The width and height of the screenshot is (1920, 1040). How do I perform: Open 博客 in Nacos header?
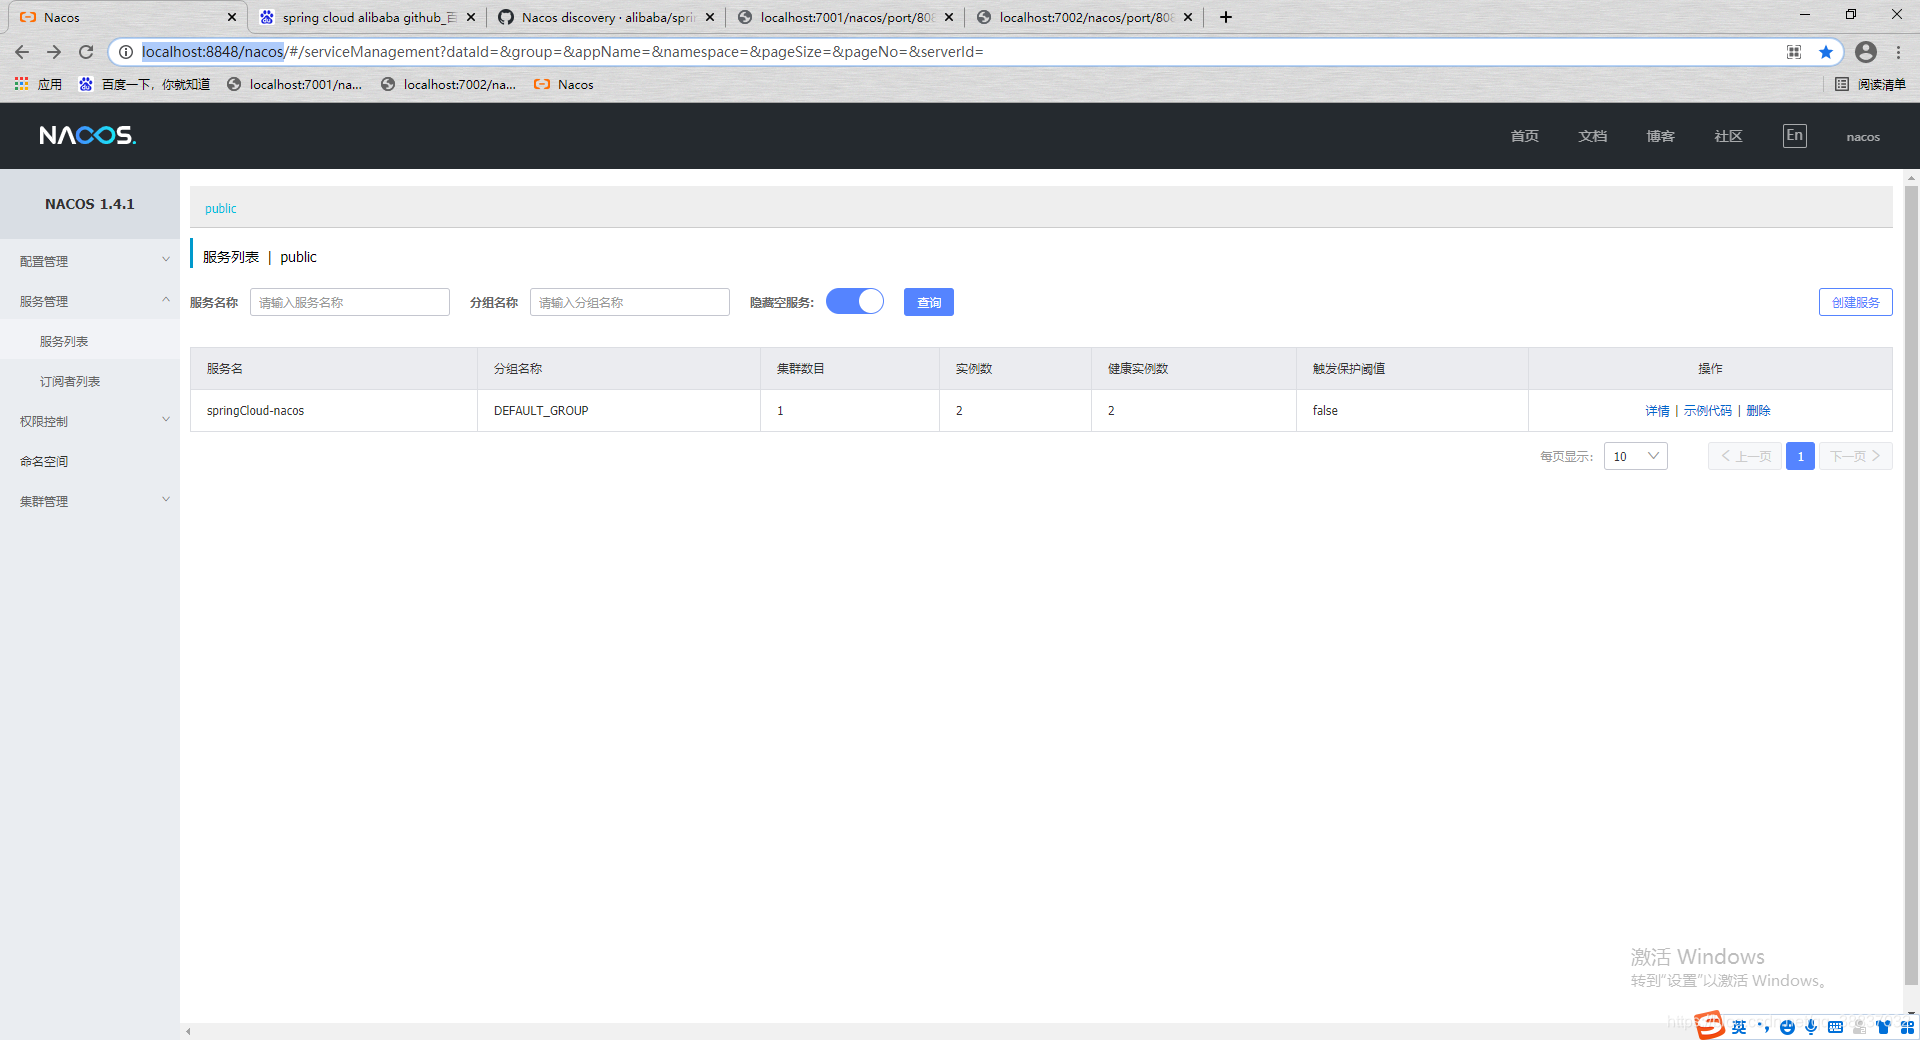click(1660, 136)
